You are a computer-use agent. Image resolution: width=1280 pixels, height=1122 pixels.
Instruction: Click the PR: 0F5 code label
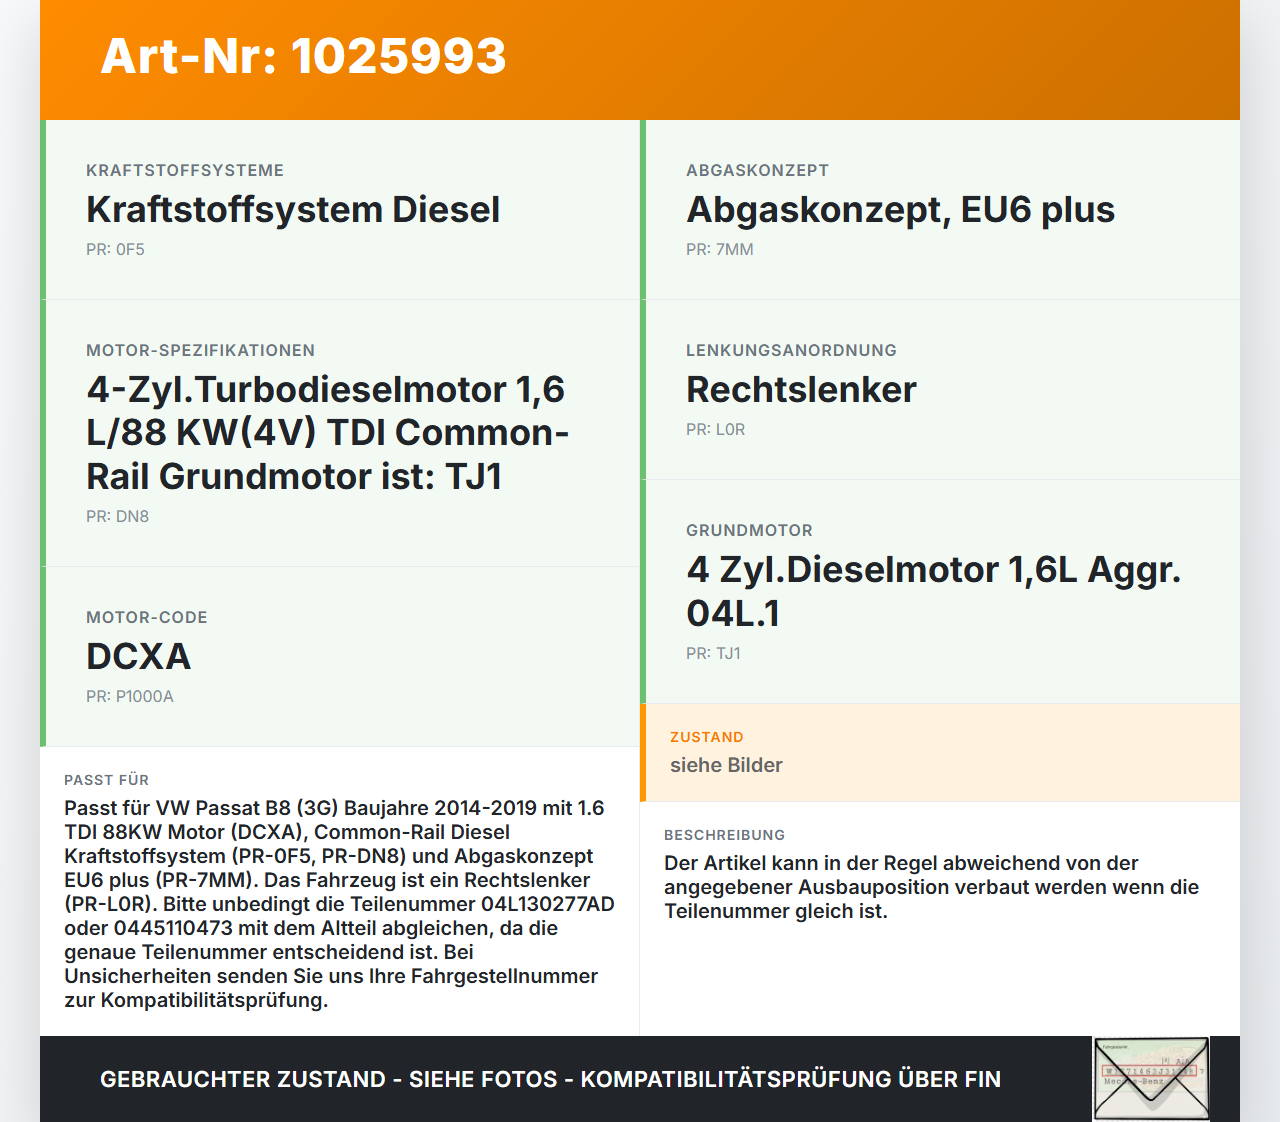click(116, 249)
